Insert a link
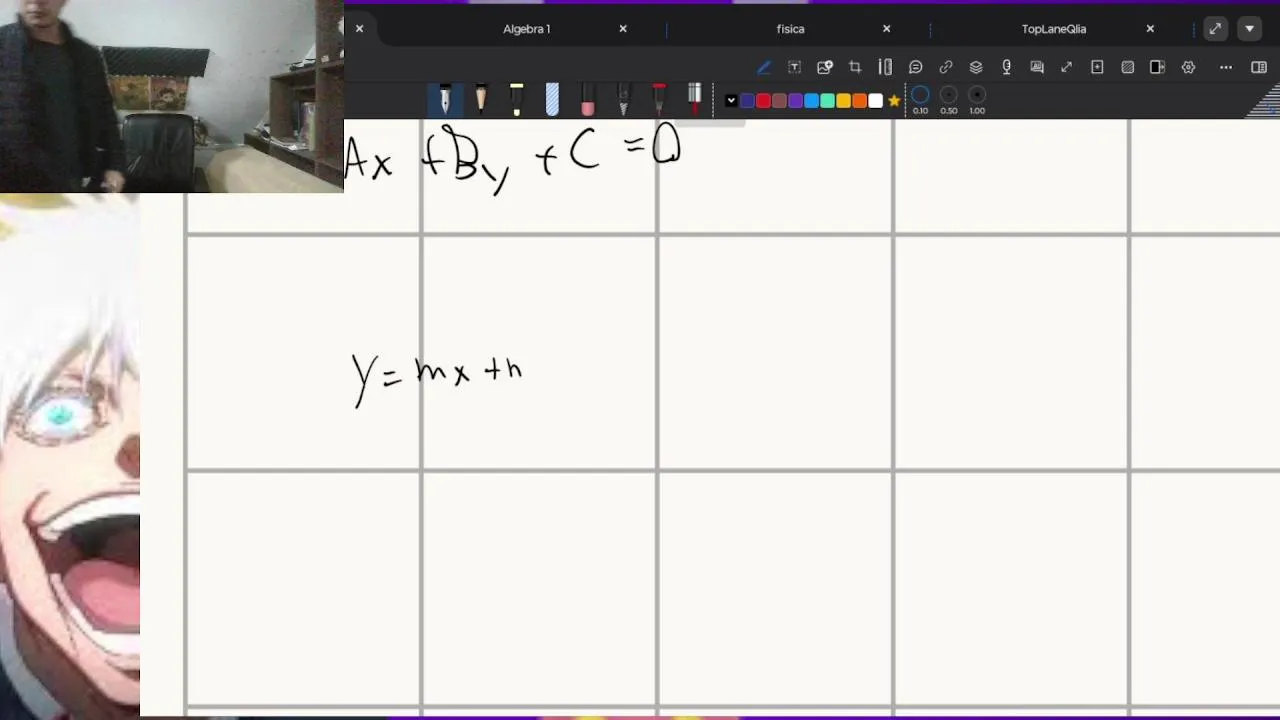The image size is (1280, 720). point(946,67)
